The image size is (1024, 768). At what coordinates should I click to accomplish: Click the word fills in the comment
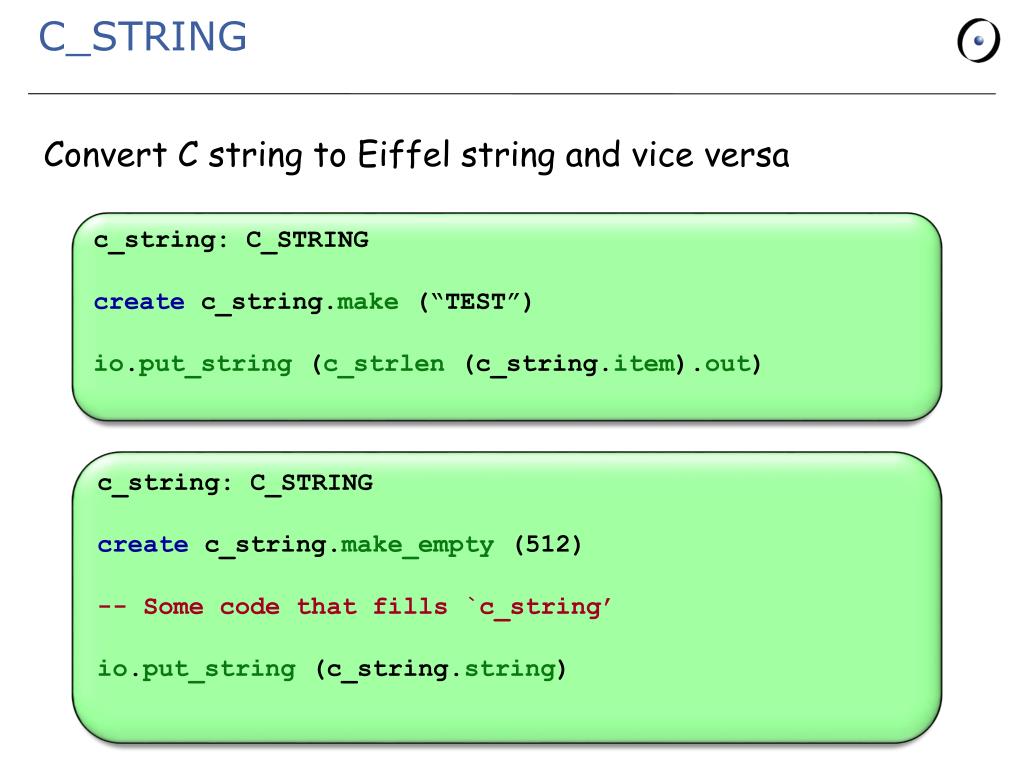pos(410,607)
